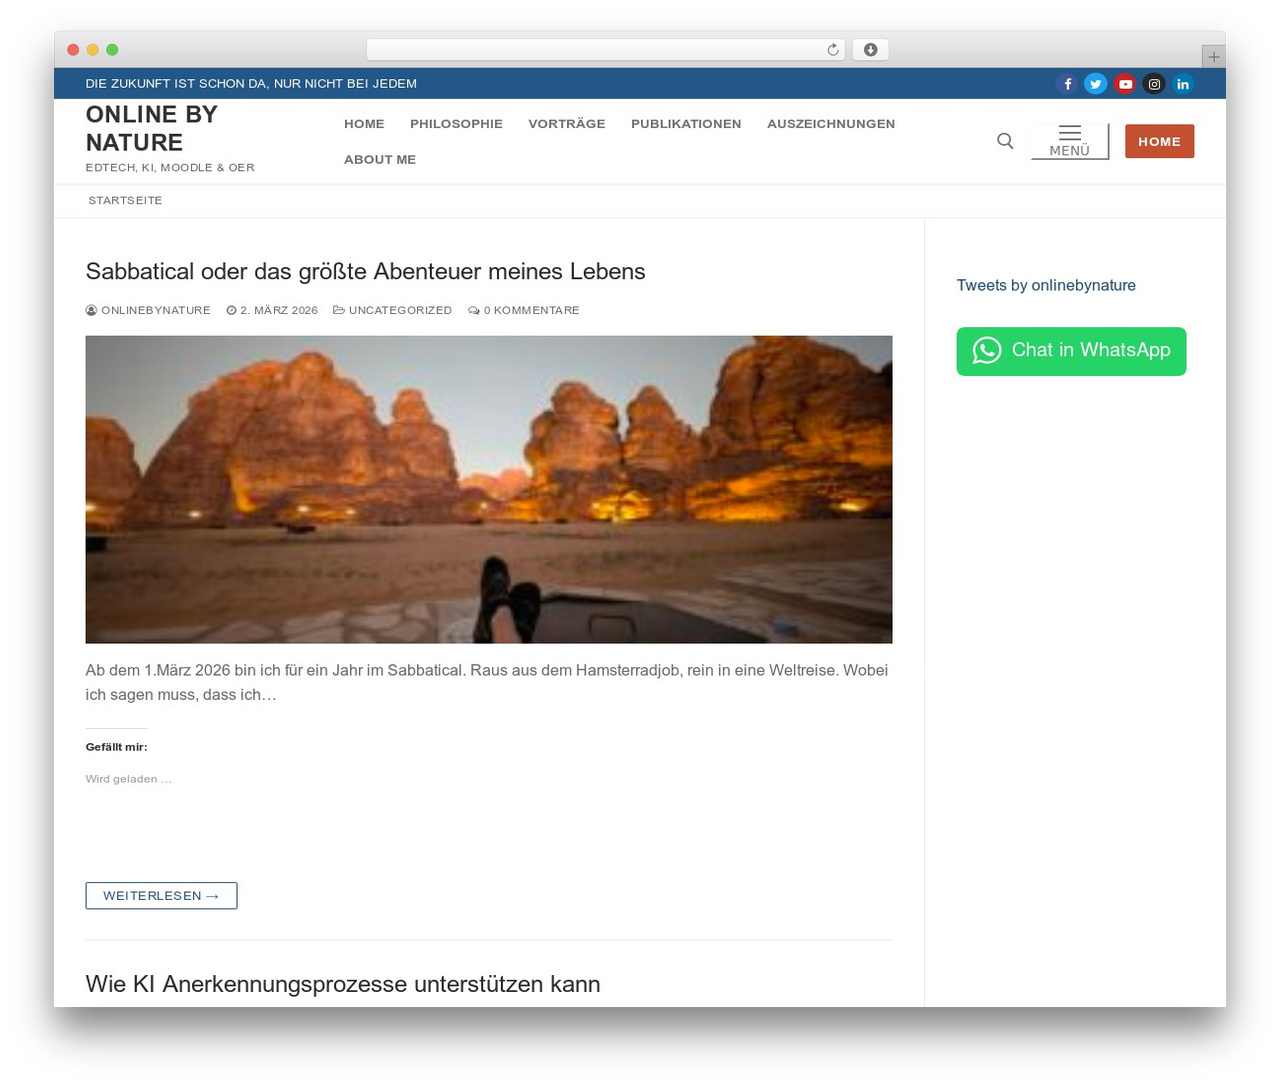Click the Chat in WhatsApp button

coord(1071,351)
